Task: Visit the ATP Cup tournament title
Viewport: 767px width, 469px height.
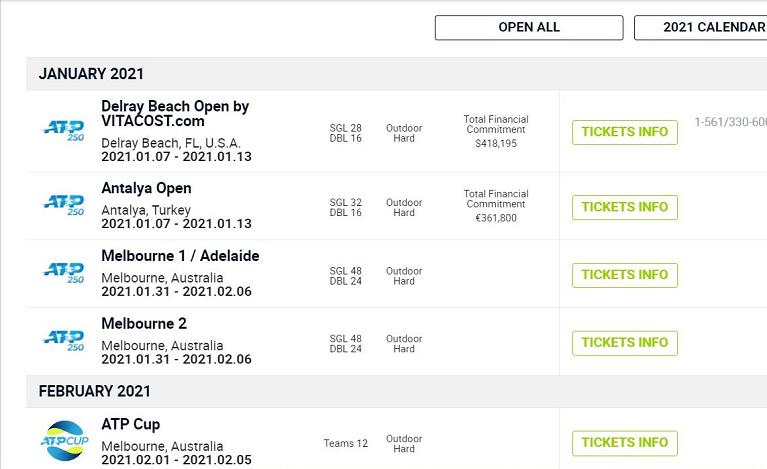Action: coord(130,424)
